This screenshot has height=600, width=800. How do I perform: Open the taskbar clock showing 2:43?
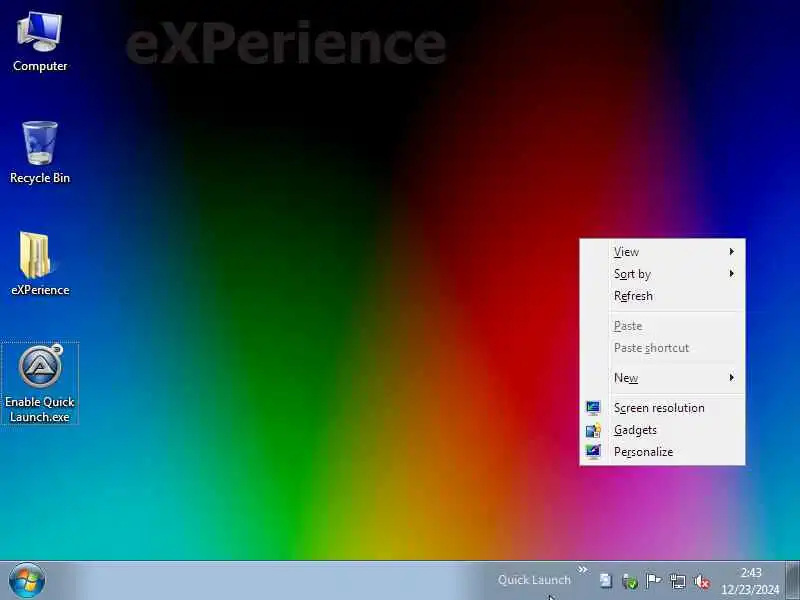[751, 581]
